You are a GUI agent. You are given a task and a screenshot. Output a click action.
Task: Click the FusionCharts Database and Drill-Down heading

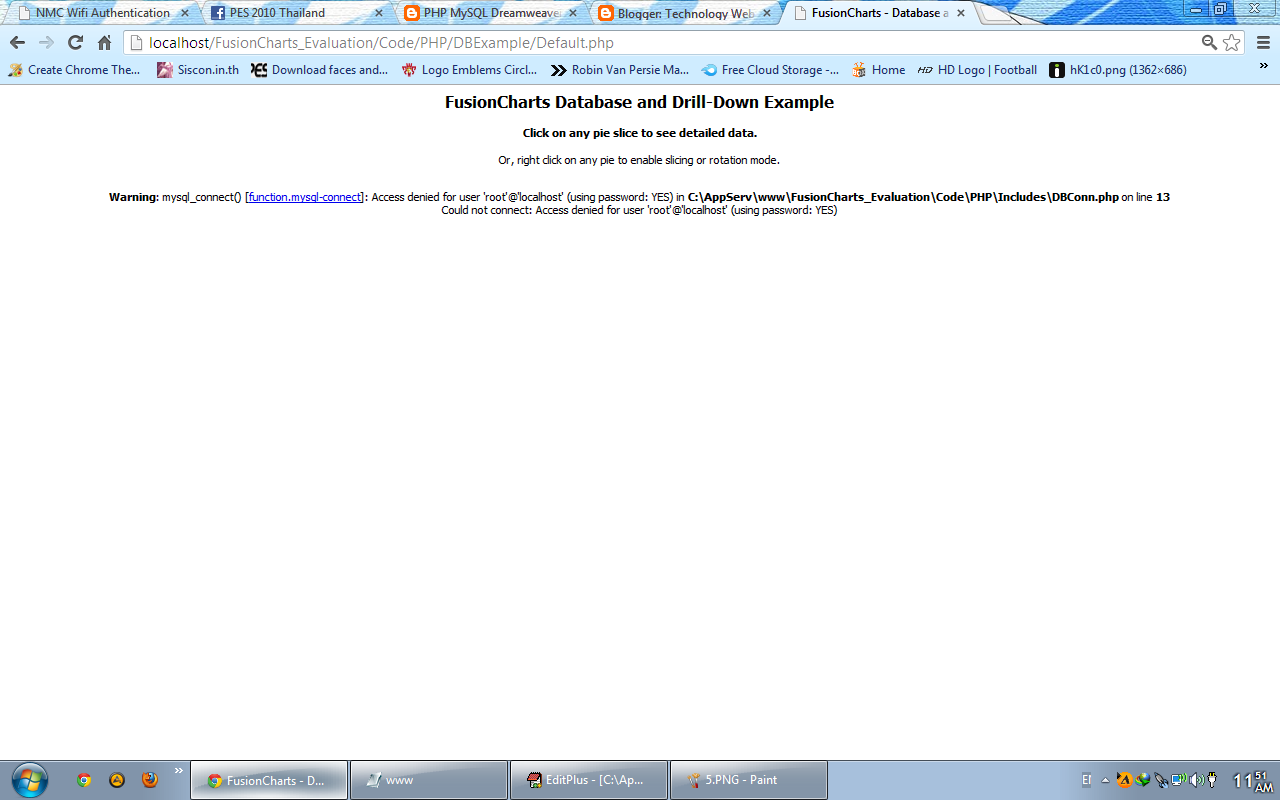tap(639, 102)
